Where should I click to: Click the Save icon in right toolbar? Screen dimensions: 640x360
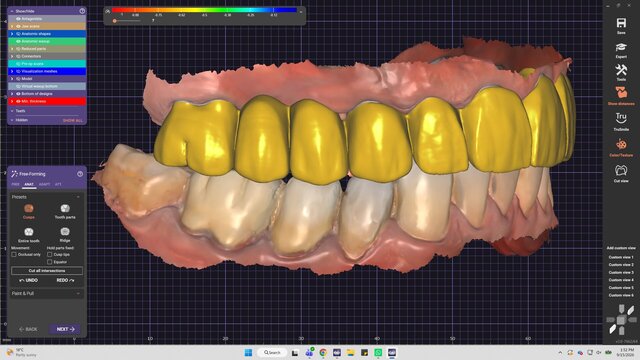click(621, 23)
